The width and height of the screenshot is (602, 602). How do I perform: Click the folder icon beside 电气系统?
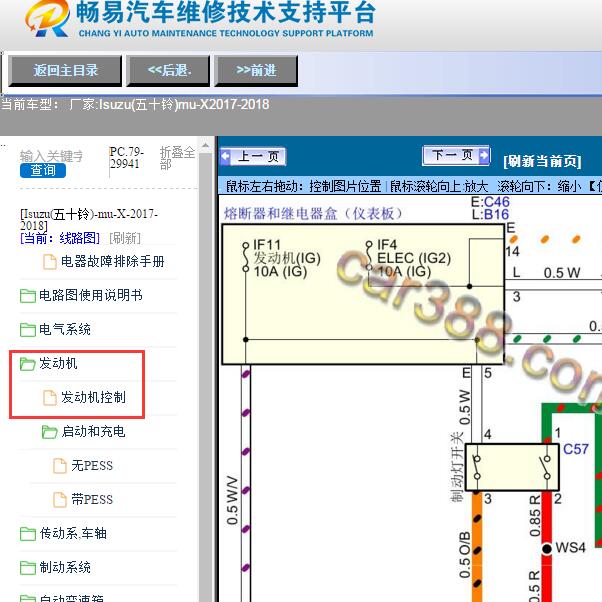point(28,330)
